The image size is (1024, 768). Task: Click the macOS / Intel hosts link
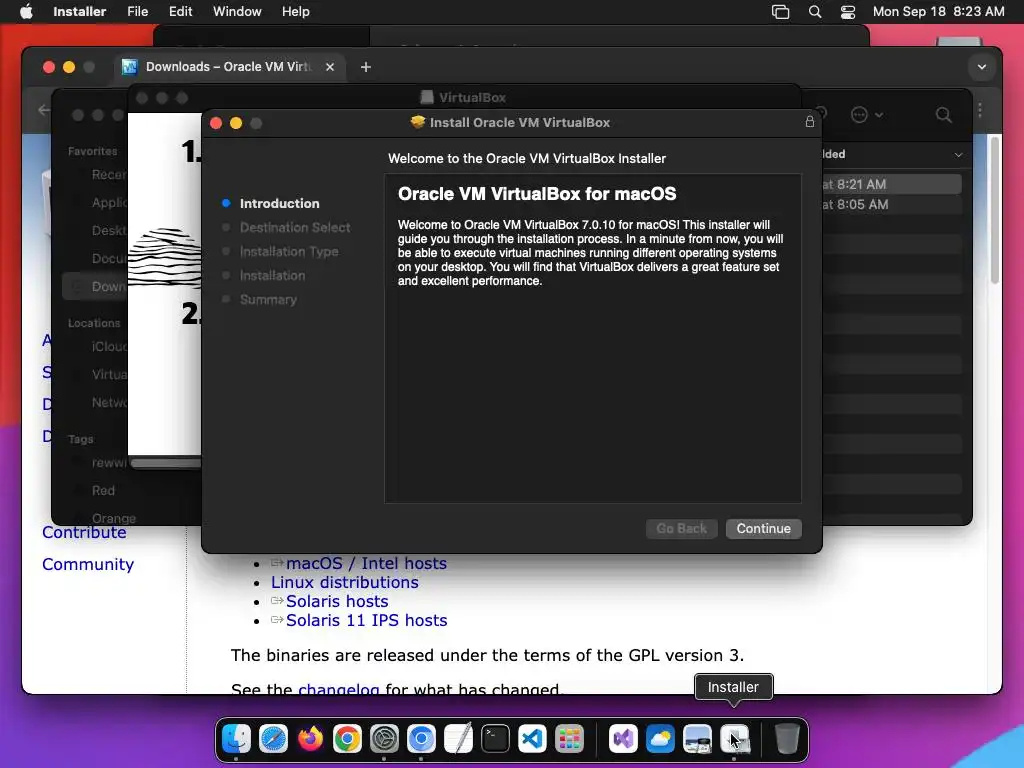pos(366,563)
